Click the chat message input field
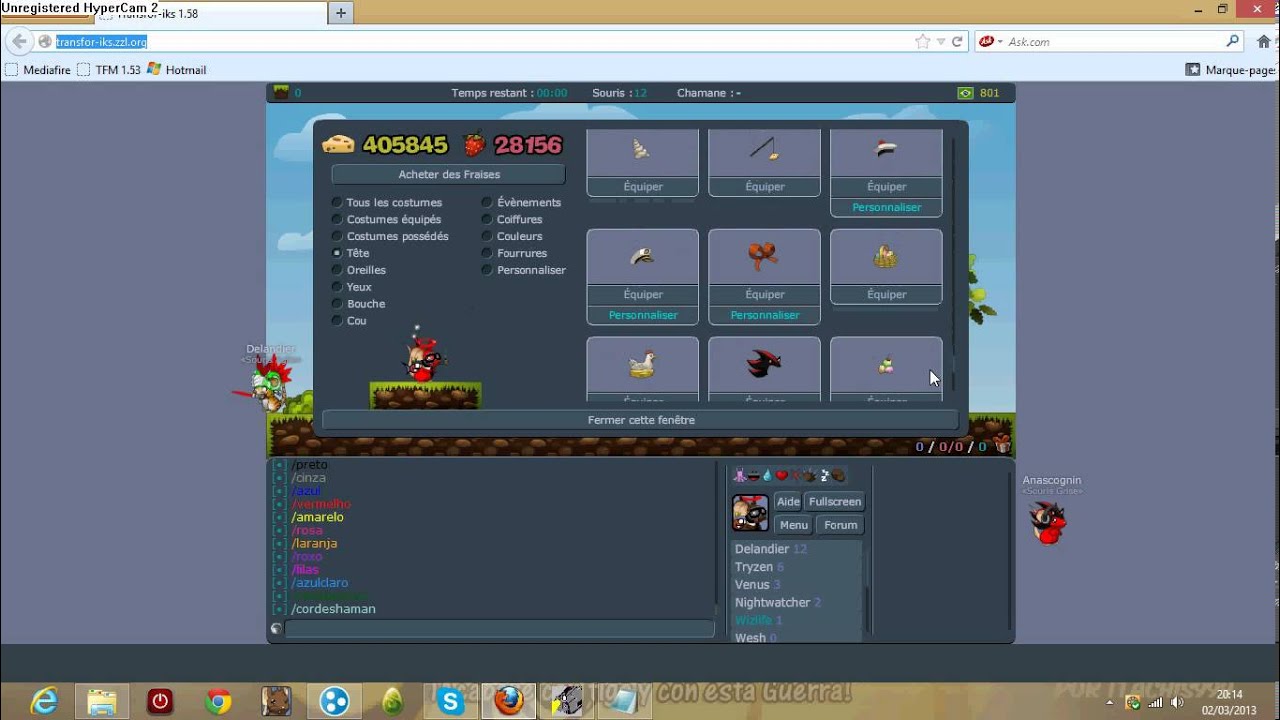 [x=500, y=628]
